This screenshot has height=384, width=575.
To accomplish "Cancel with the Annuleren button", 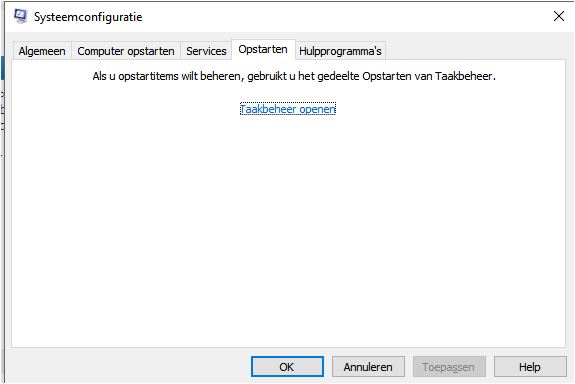I will tap(368, 367).
